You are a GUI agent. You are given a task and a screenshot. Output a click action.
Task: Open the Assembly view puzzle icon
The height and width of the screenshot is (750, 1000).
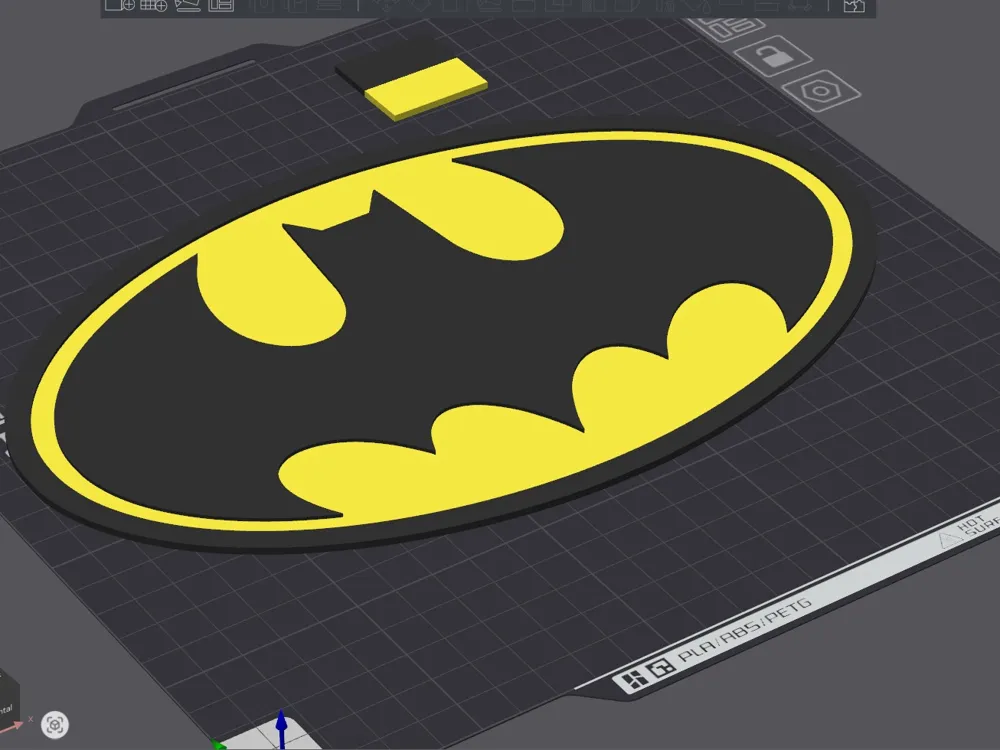(x=854, y=6)
